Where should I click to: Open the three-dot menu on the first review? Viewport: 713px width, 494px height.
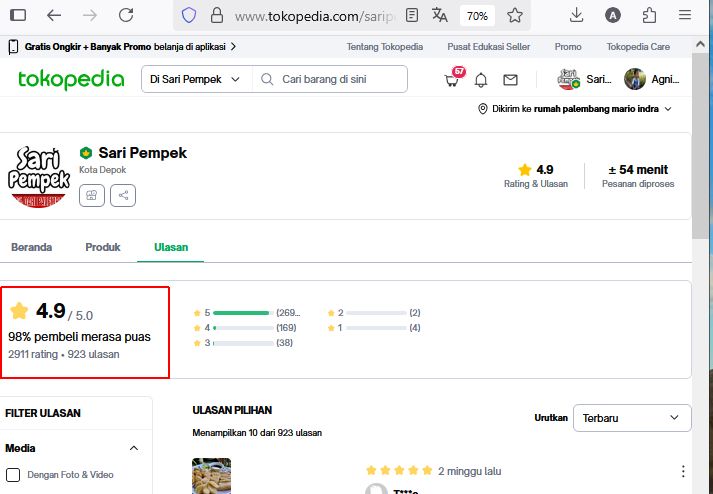tap(683, 471)
